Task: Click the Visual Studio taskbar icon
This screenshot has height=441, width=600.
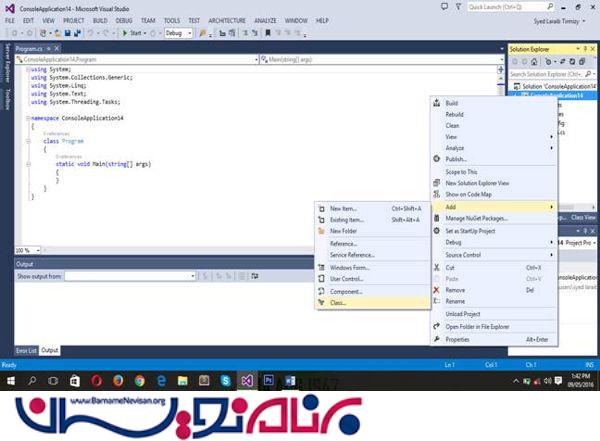Action: pos(247,381)
